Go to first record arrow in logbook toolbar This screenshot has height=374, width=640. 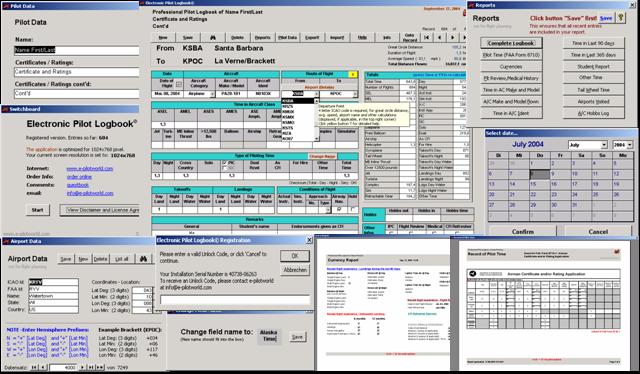click(x=427, y=38)
